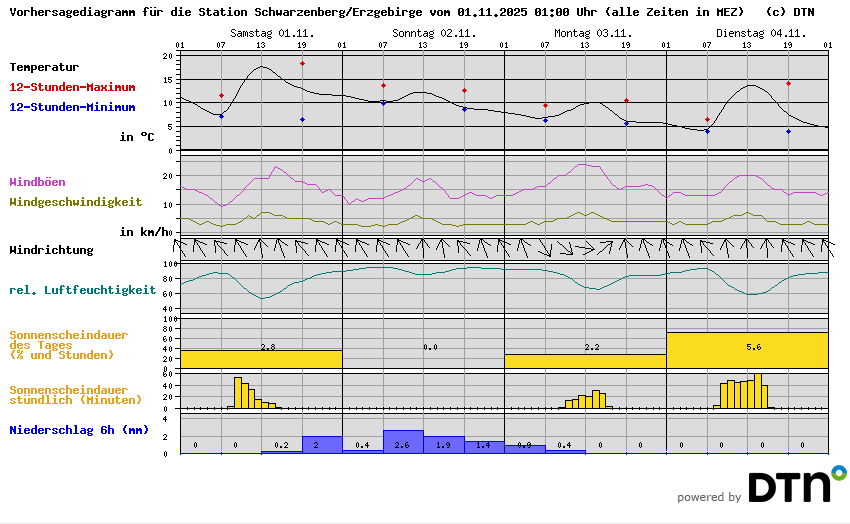Click the Temperatur label
This screenshot has height=524, width=850.
click(x=44, y=67)
